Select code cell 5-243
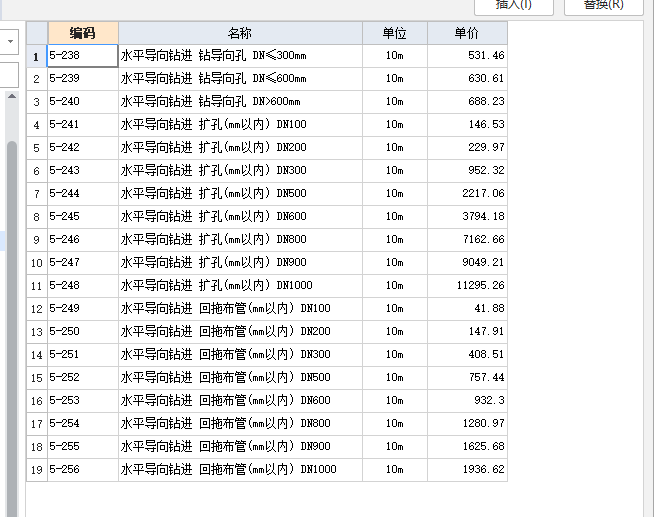This screenshot has width=654, height=517. pyautogui.click(x=83, y=171)
